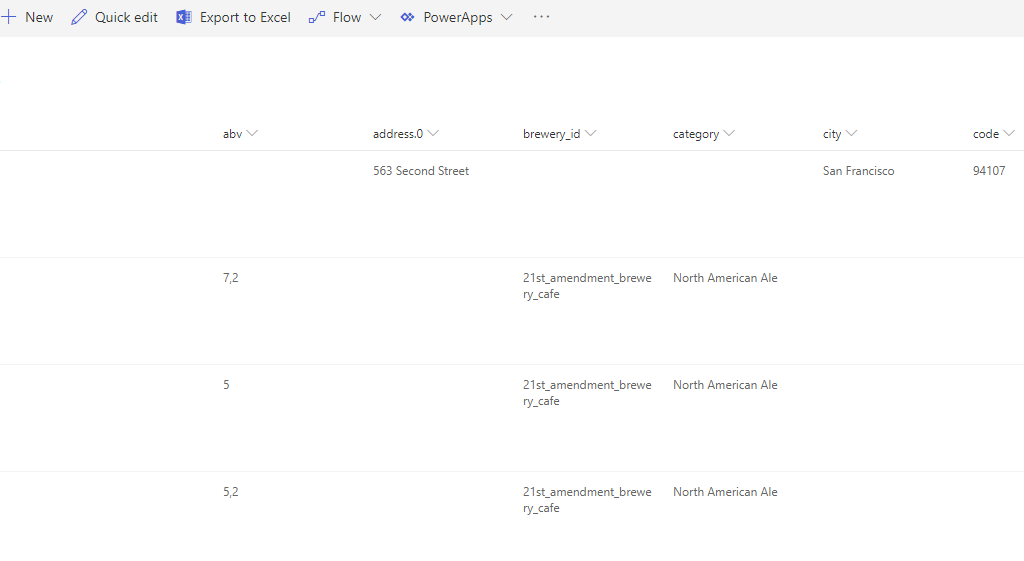The height and width of the screenshot is (561, 1024).
Task: Click the Quick edit label
Action: pyautogui.click(x=126, y=17)
